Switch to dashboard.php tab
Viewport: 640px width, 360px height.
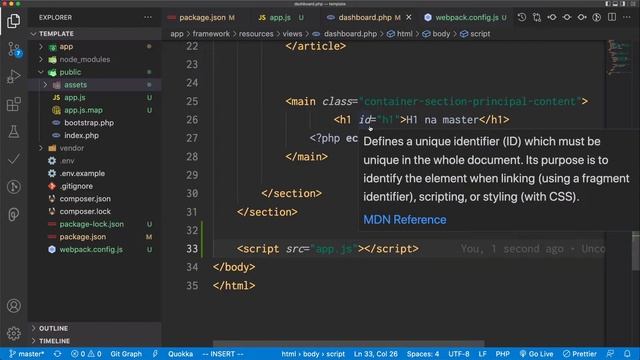coord(364,18)
